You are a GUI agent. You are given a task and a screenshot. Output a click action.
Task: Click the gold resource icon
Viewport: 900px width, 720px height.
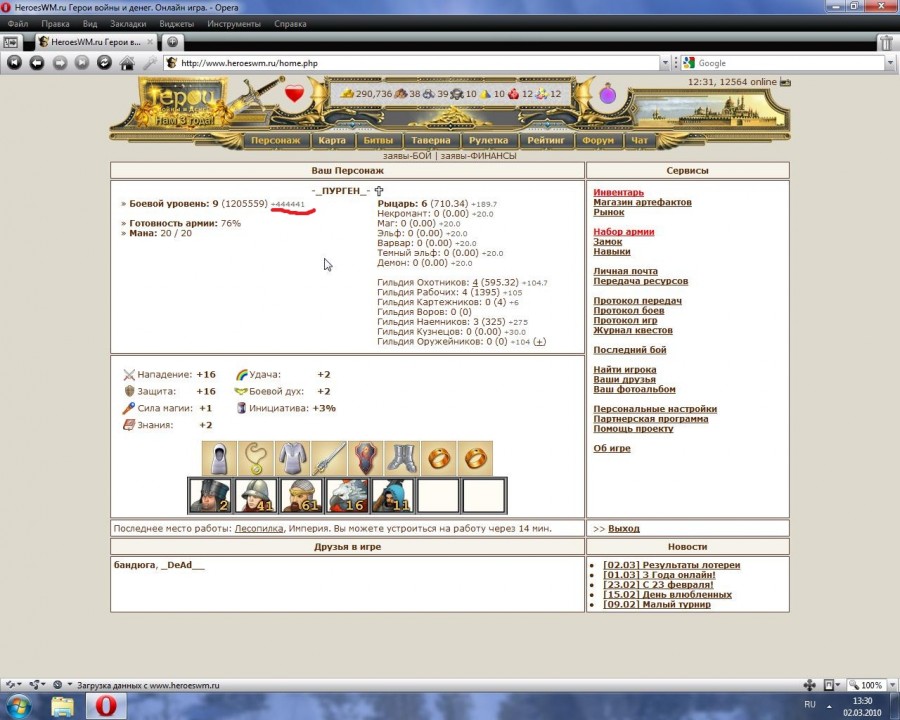[347, 93]
